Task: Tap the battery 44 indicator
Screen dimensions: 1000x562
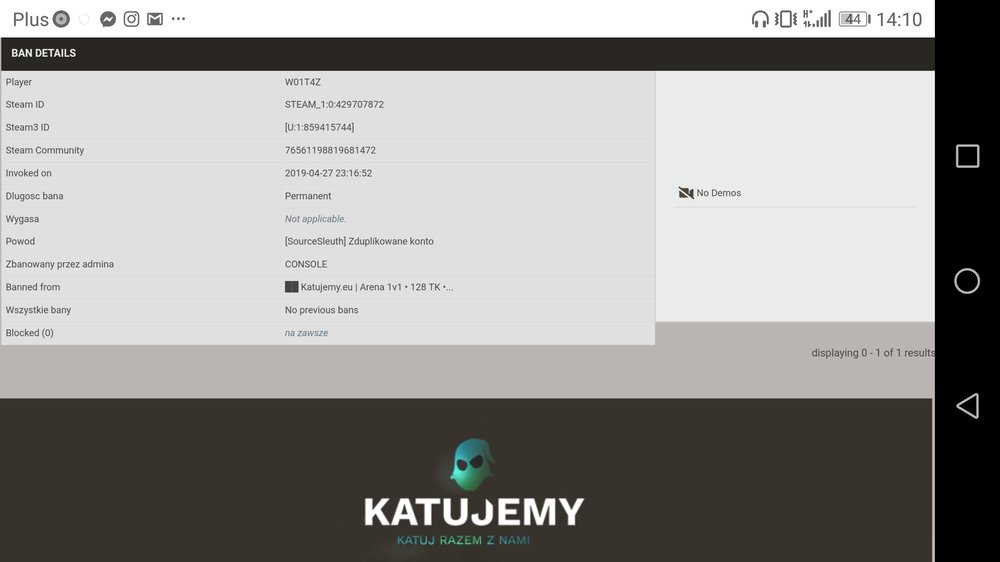Action: pyautogui.click(x=855, y=19)
